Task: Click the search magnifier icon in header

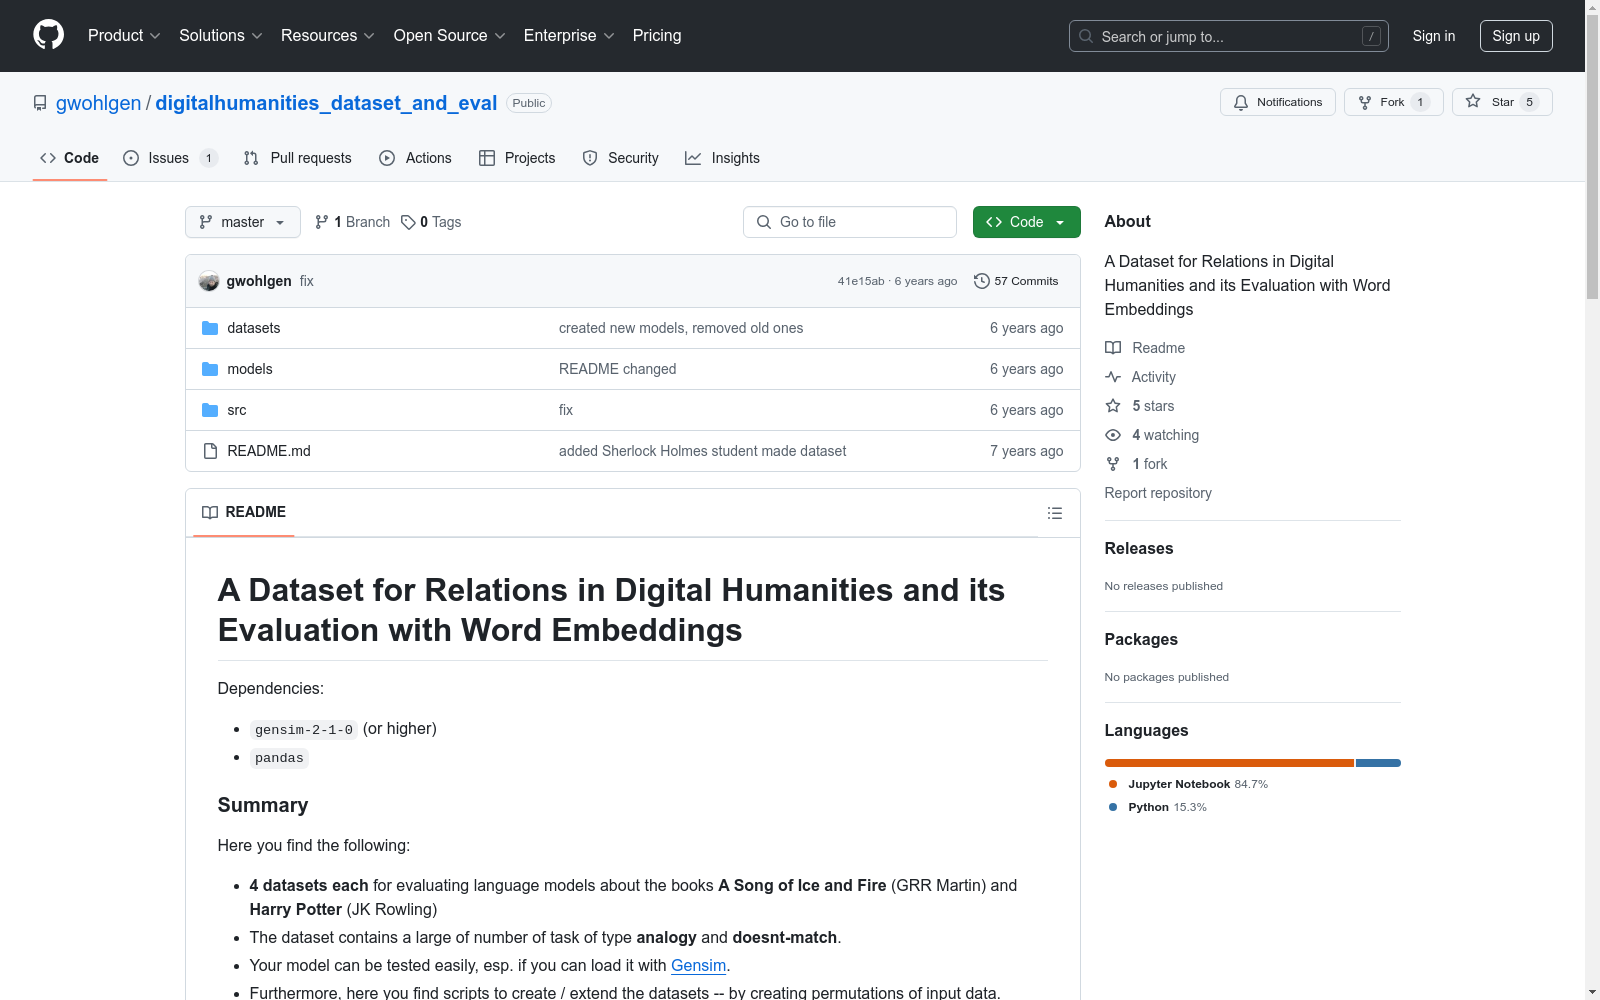Action: point(1086,36)
